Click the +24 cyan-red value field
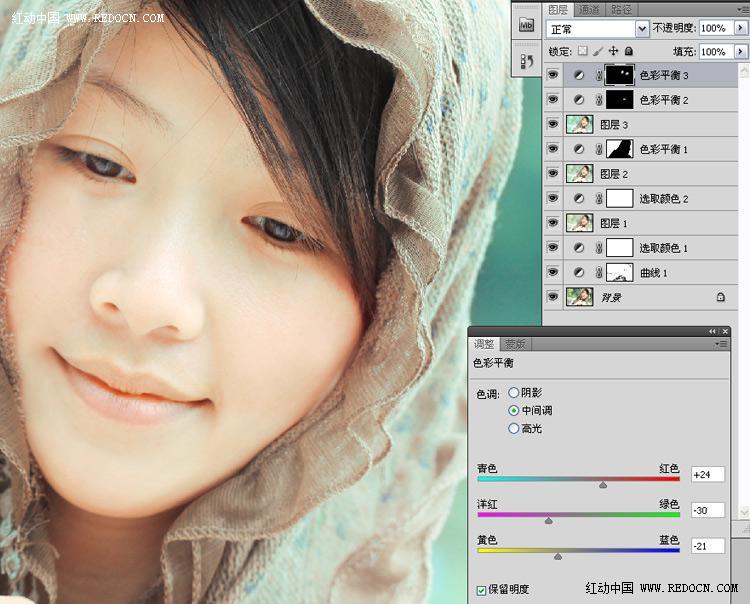Viewport: 750px width, 604px height. [x=708, y=474]
